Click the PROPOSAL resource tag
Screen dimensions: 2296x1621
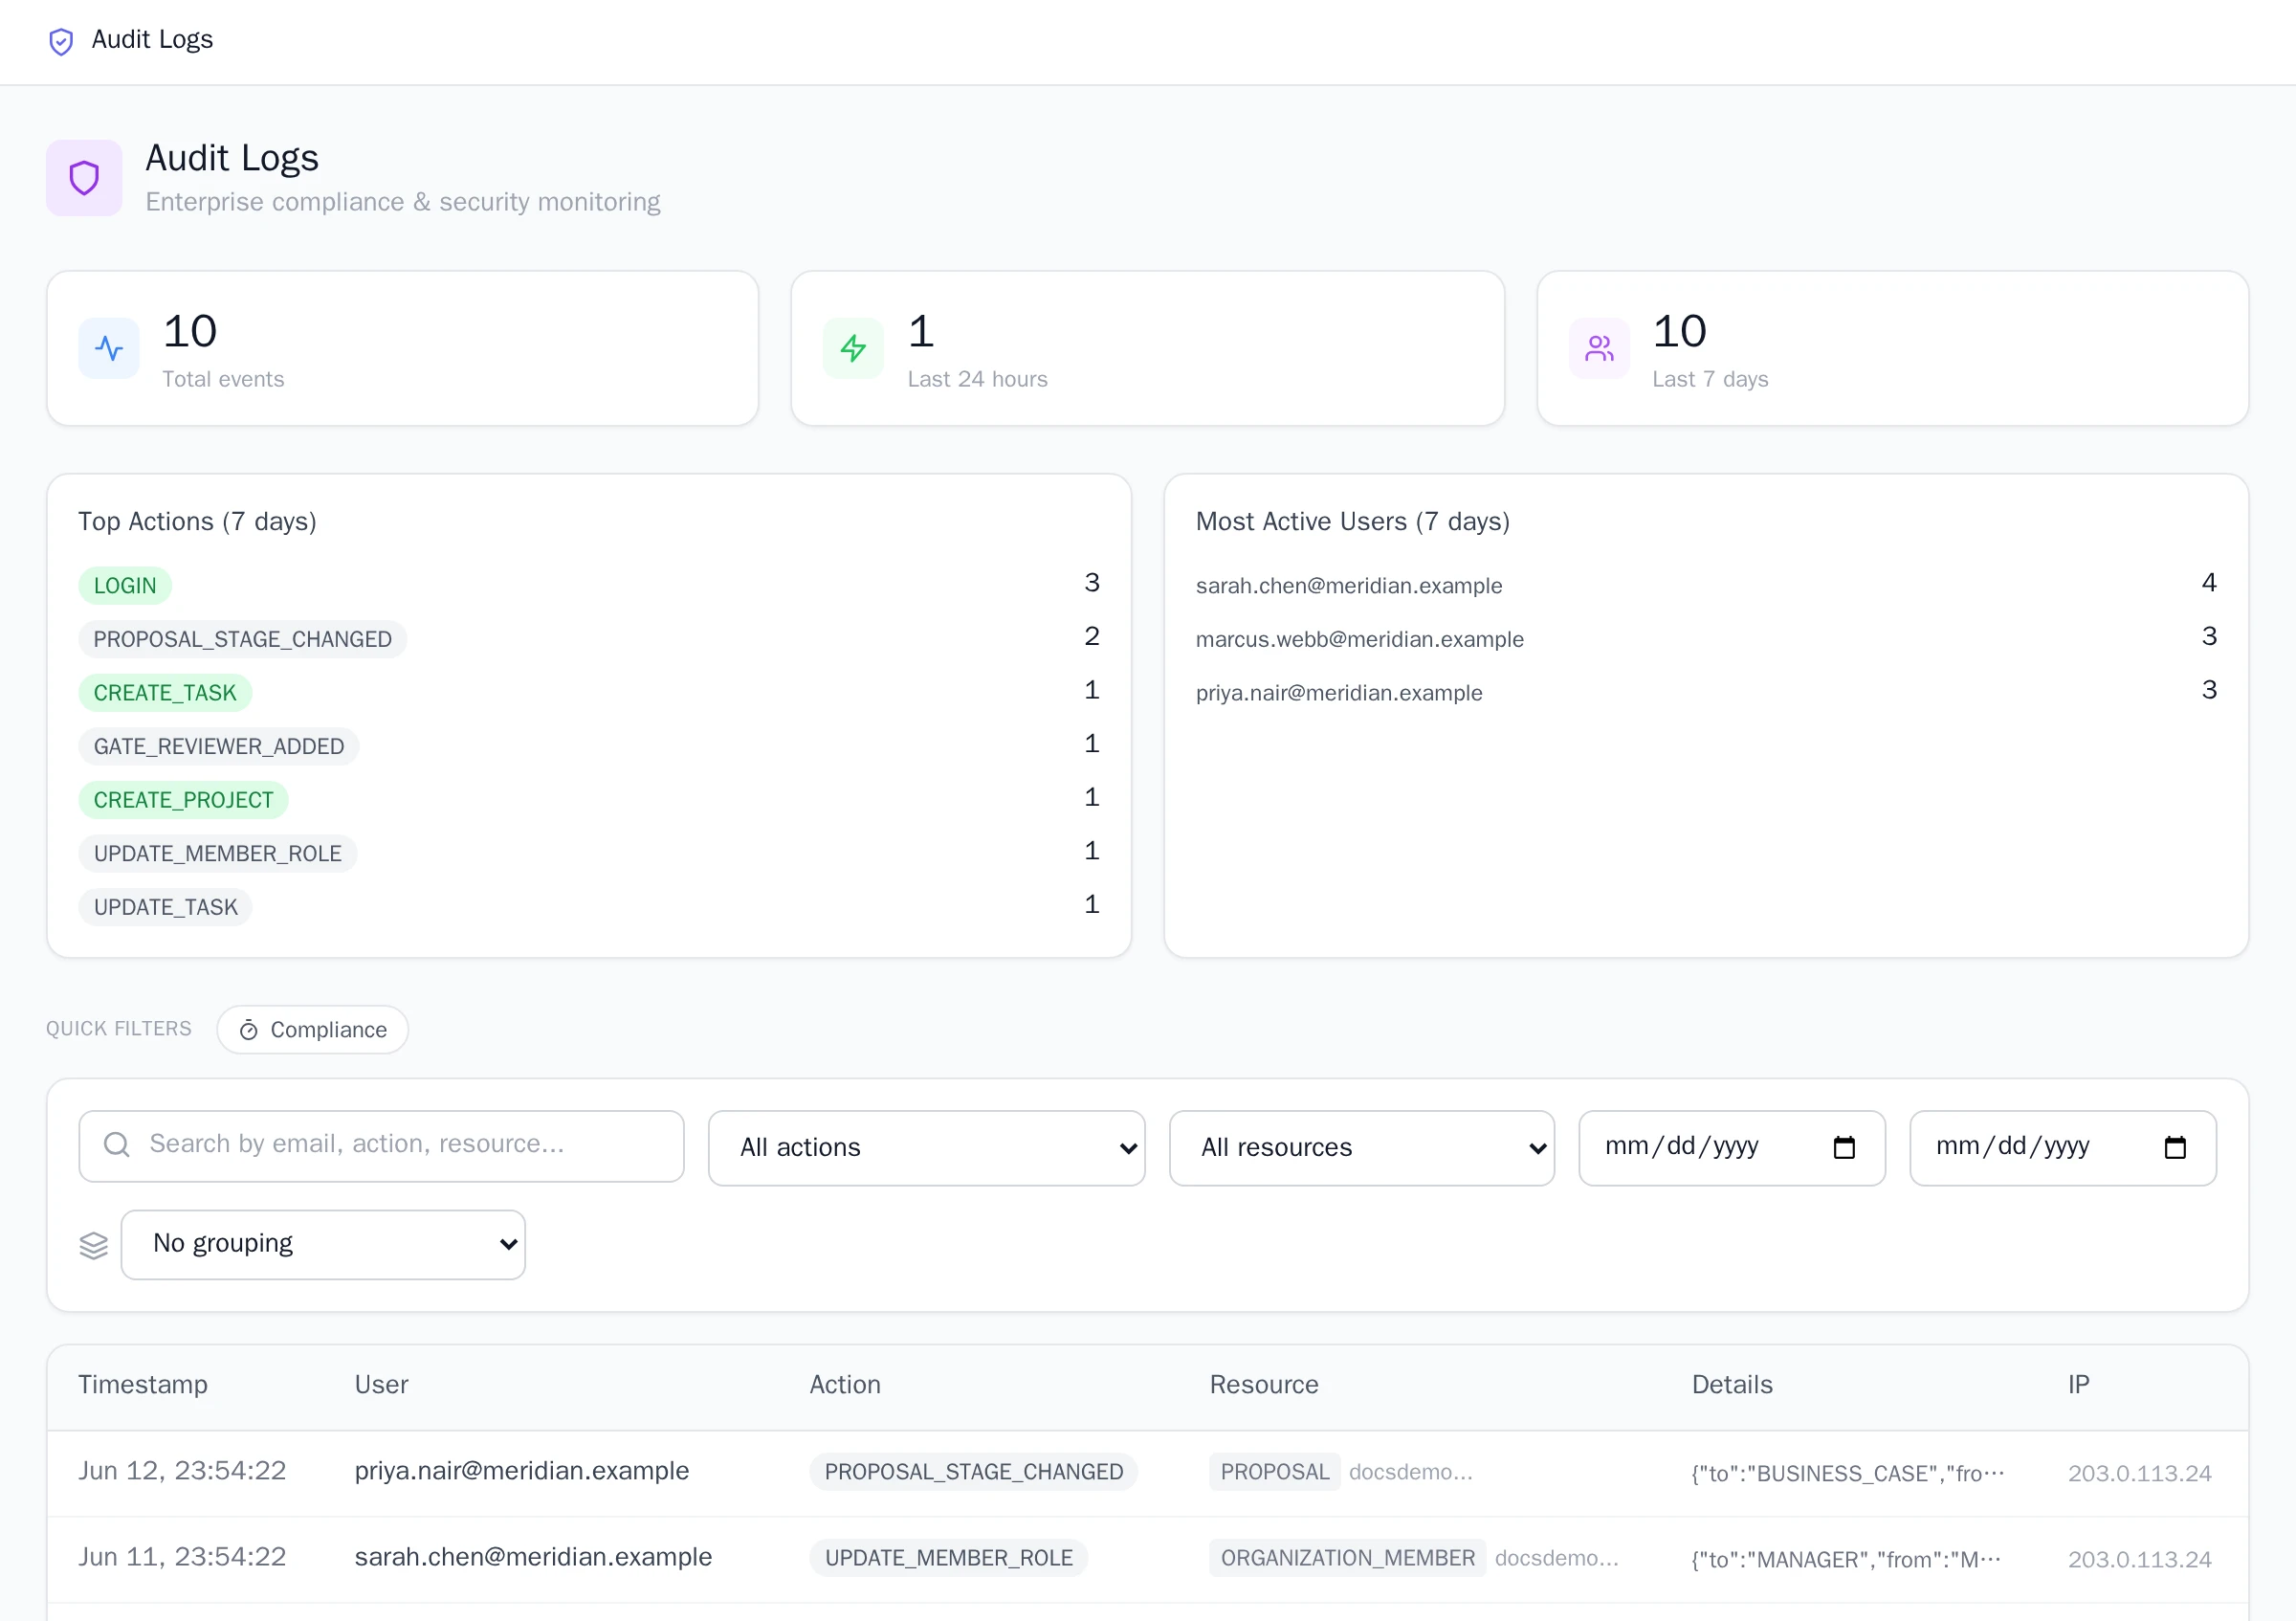point(1274,1472)
